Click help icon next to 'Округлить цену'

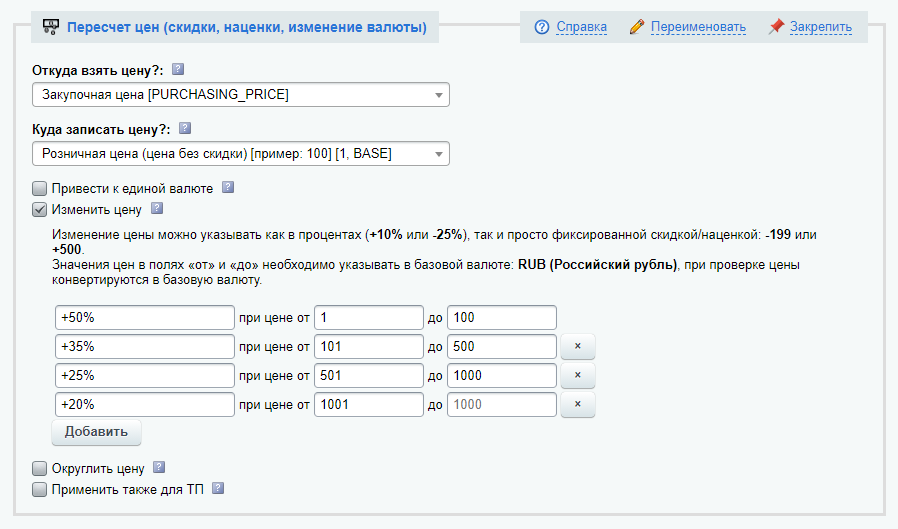(158, 467)
